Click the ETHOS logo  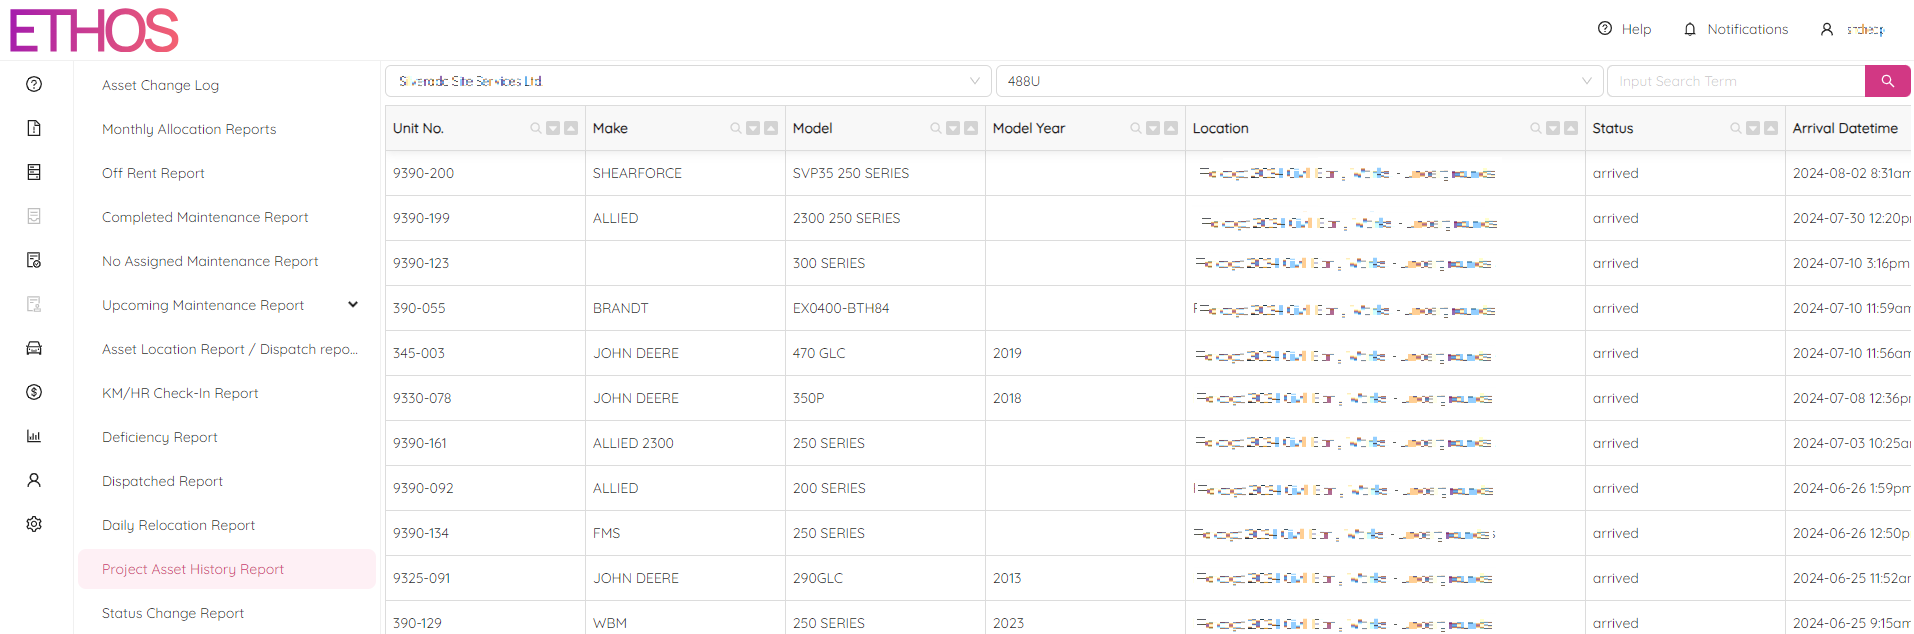94,31
